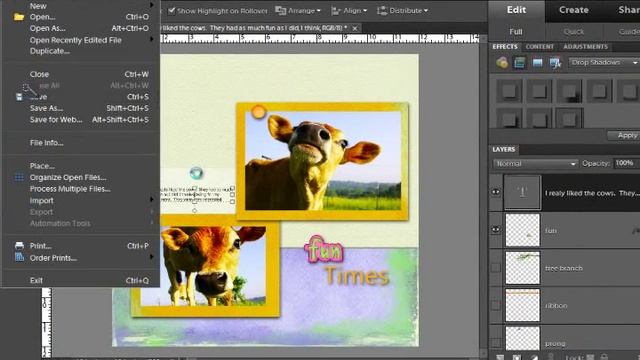Click the Align icon in options bar
This screenshot has height=360, width=640.
tap(336, 11)
